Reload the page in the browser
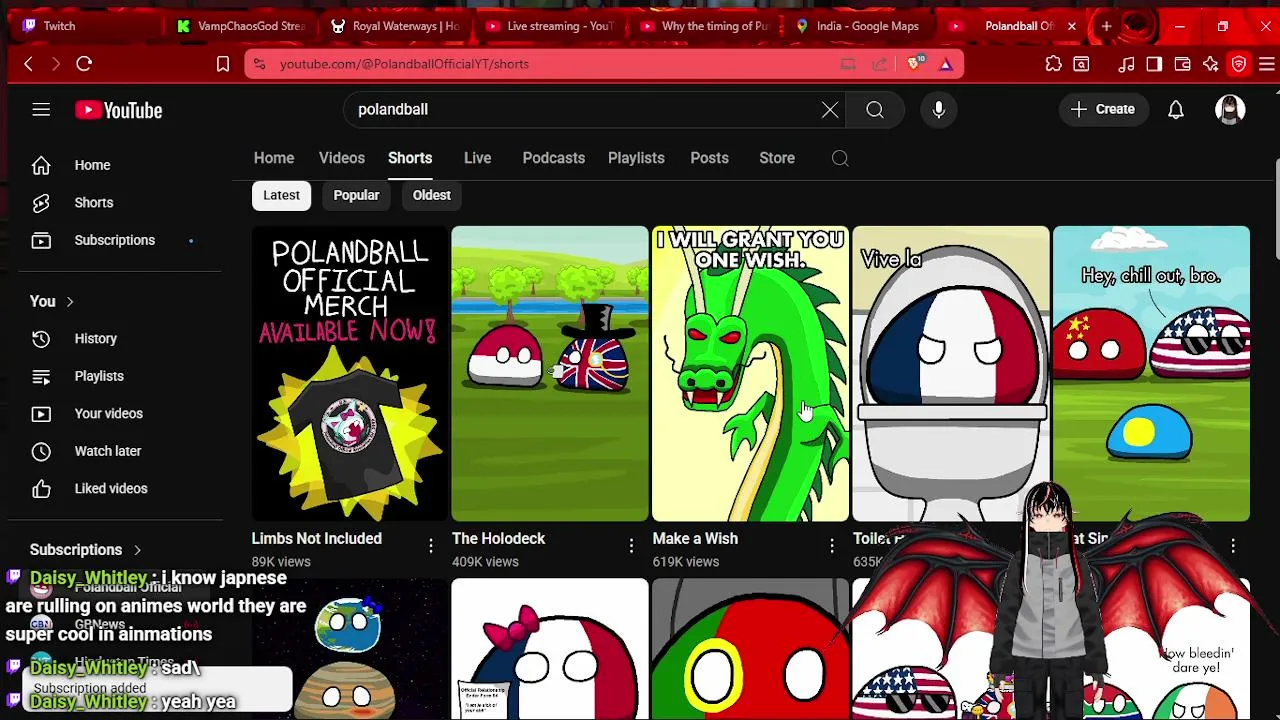Viewport: 1280px width, 720px height. pos(84,64)
